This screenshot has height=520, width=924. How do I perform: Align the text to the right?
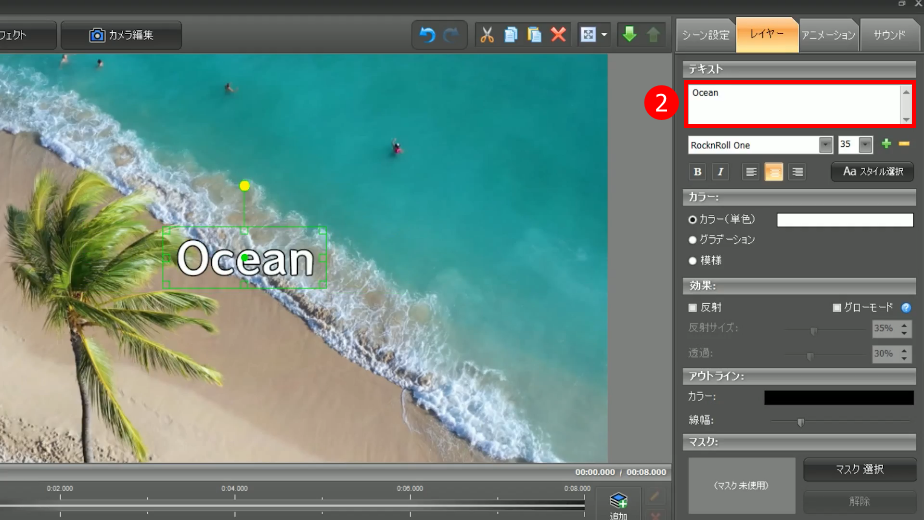coord(797,172)
